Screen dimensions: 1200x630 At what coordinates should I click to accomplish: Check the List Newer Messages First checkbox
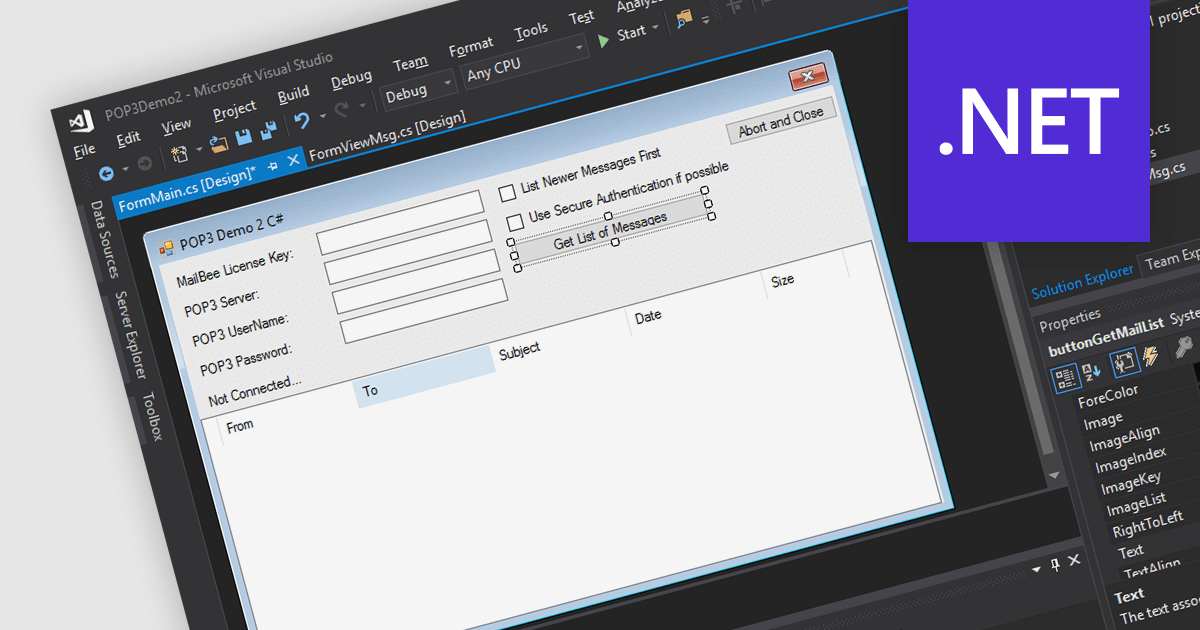(508, 191)
